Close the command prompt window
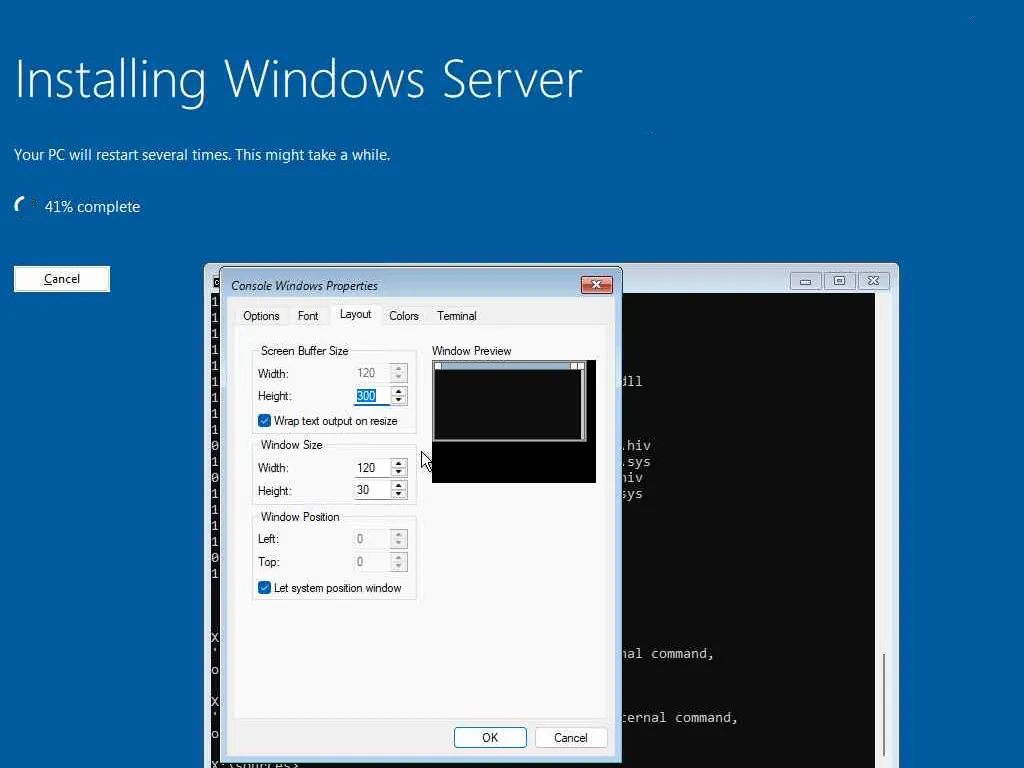This screenshot has width=1024, height=768. (x=873, y=281)
